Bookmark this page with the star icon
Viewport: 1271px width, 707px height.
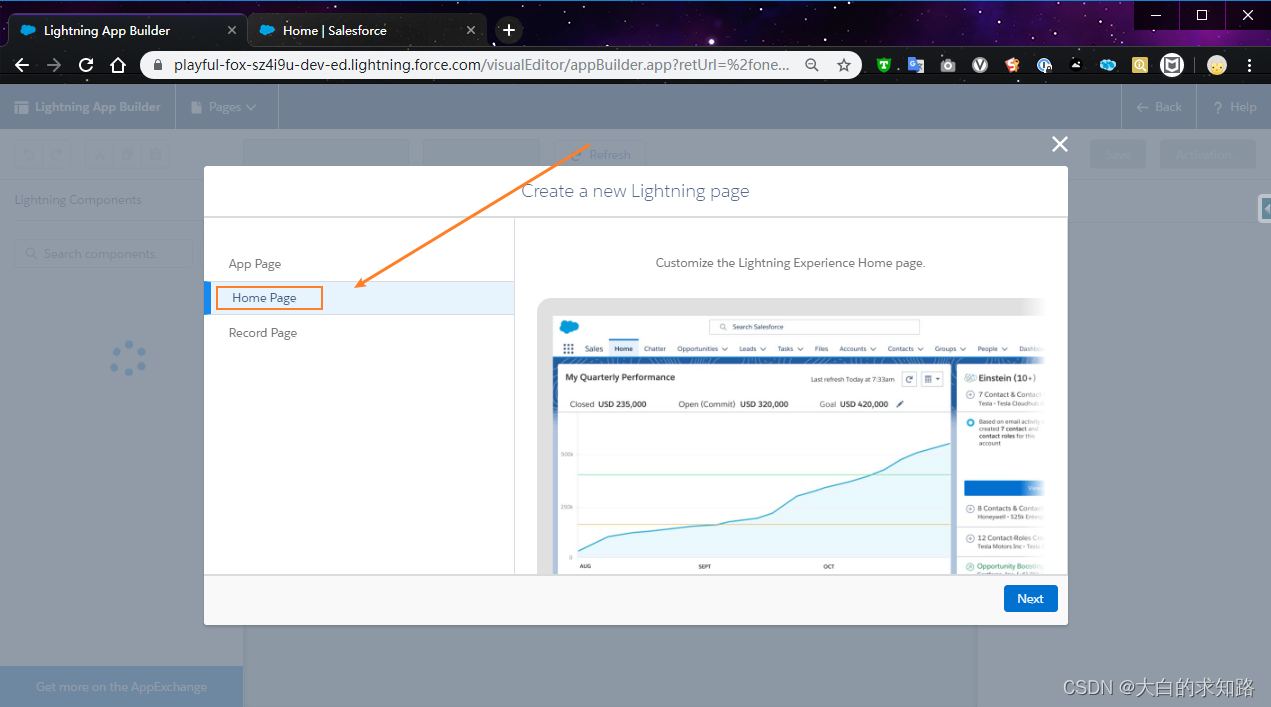point(844,65)
